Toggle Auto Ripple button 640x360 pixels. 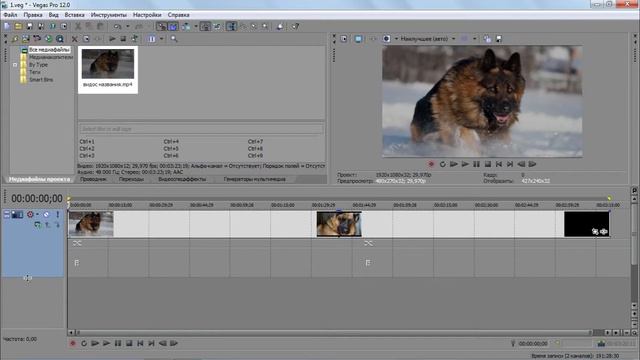click(186, 27)
